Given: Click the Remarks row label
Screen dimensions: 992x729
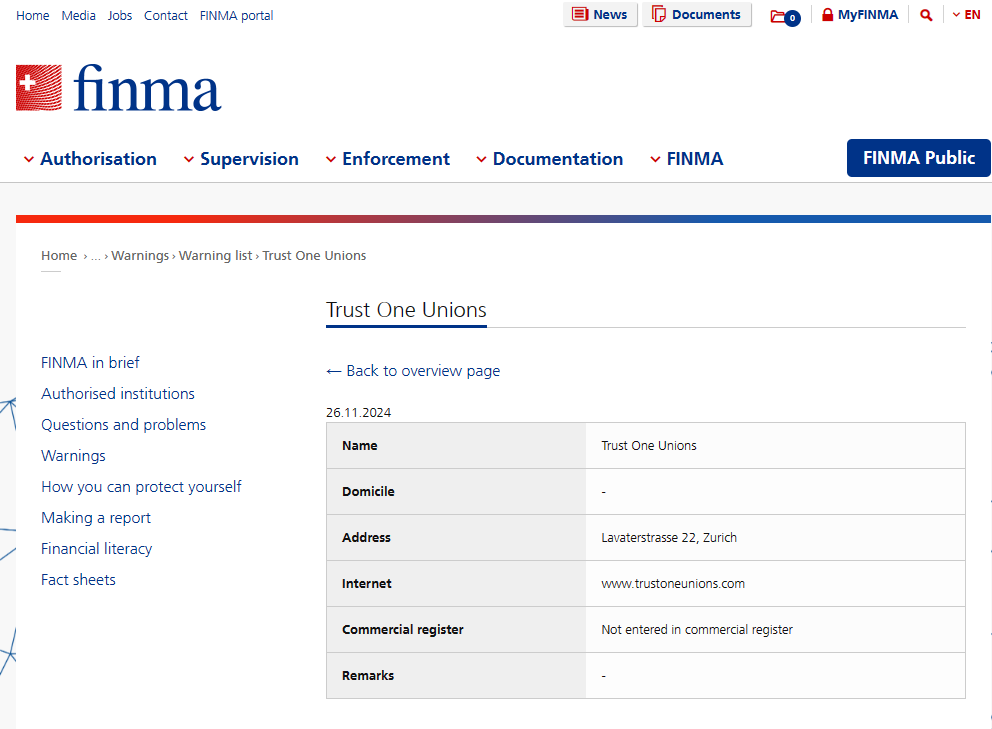Looking at the screenshot, I should (x=368, y=676).
